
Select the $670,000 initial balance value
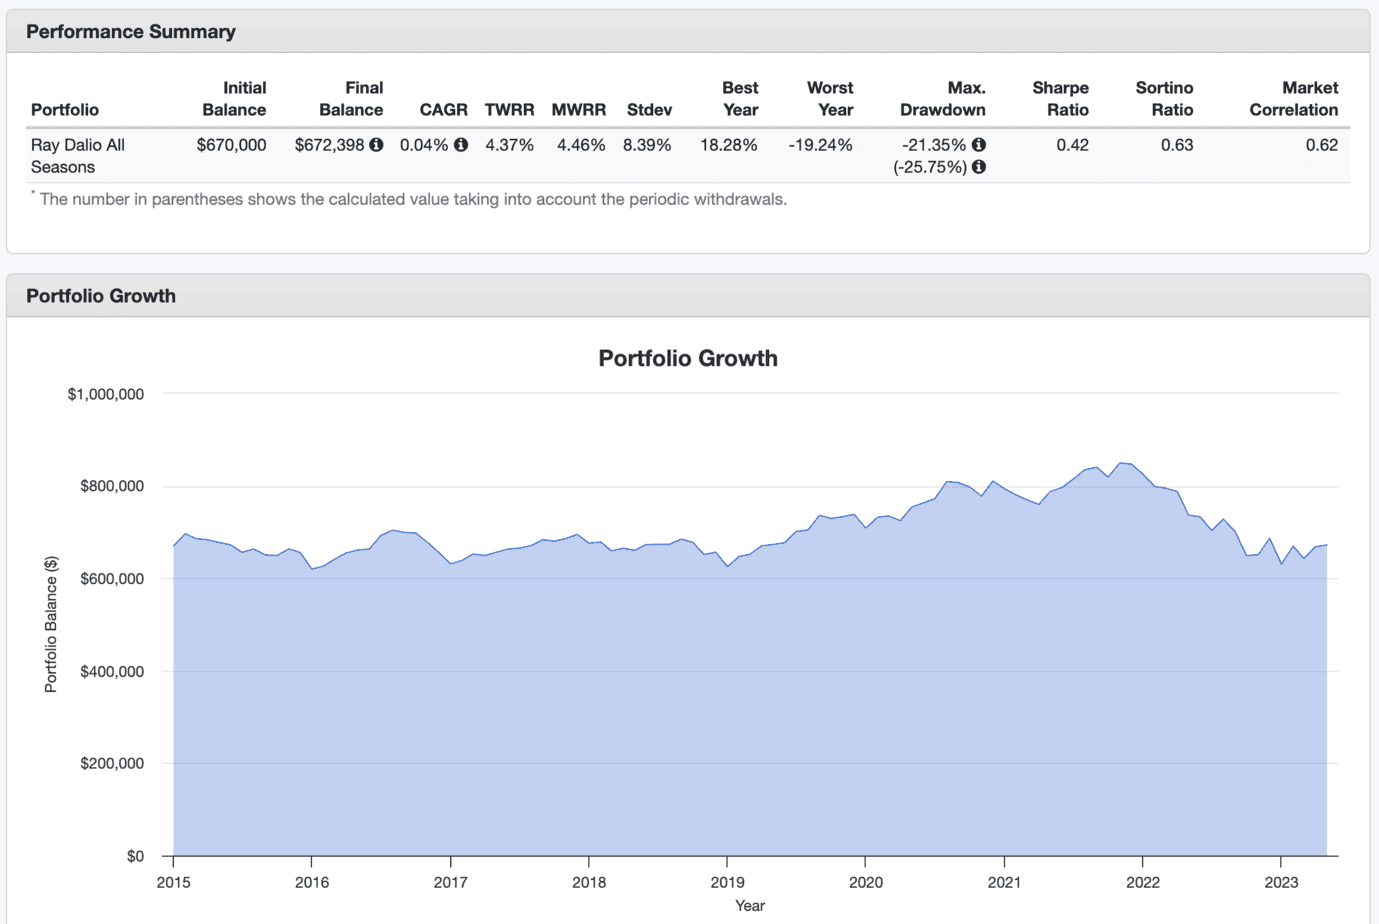[x=231, y=145]
